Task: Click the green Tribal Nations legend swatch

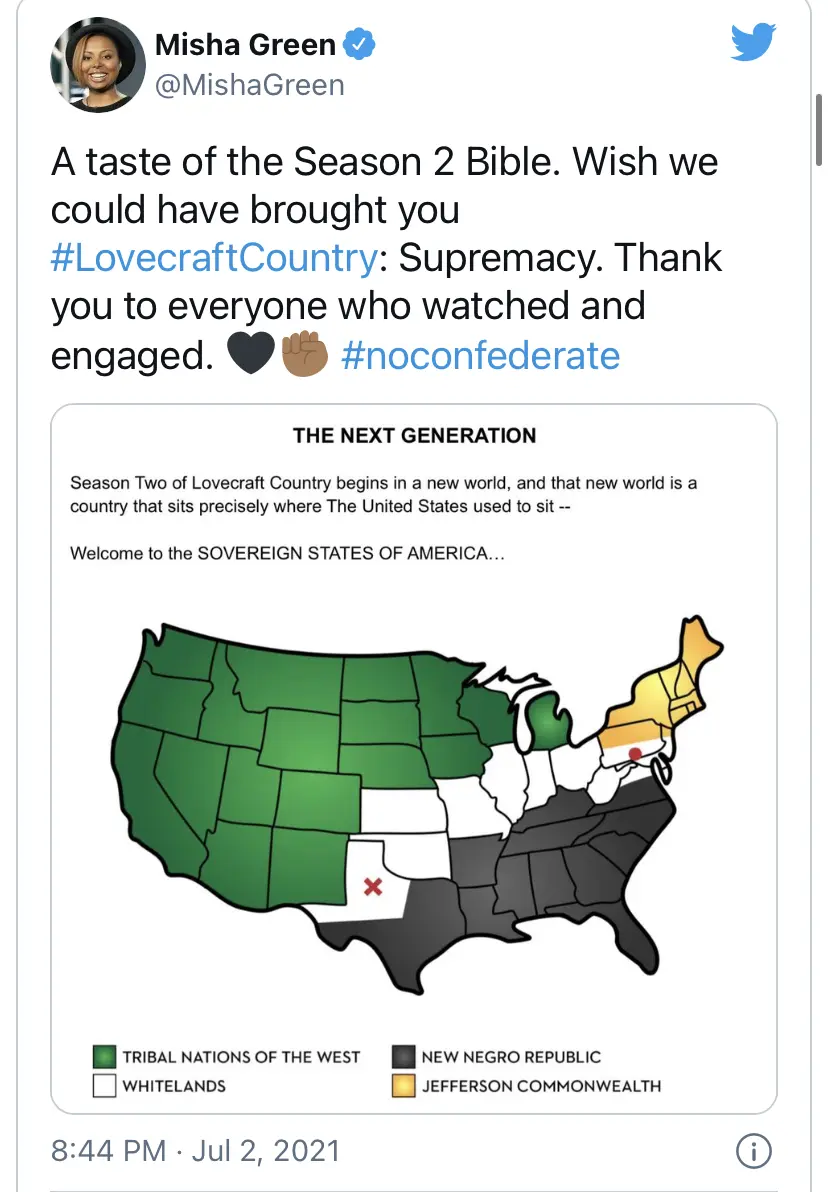Action: pos(104,1057)
